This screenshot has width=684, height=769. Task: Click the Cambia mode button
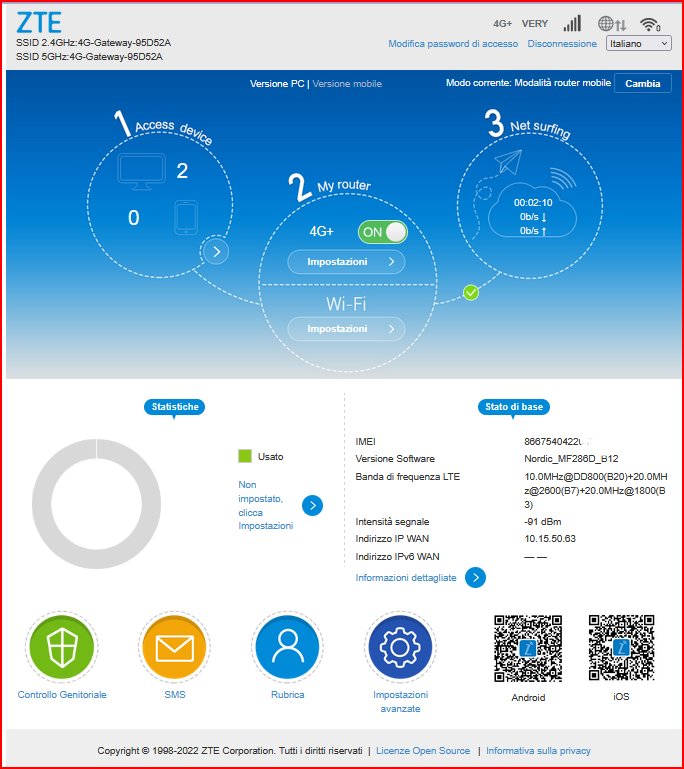click(x=642, y=84)
